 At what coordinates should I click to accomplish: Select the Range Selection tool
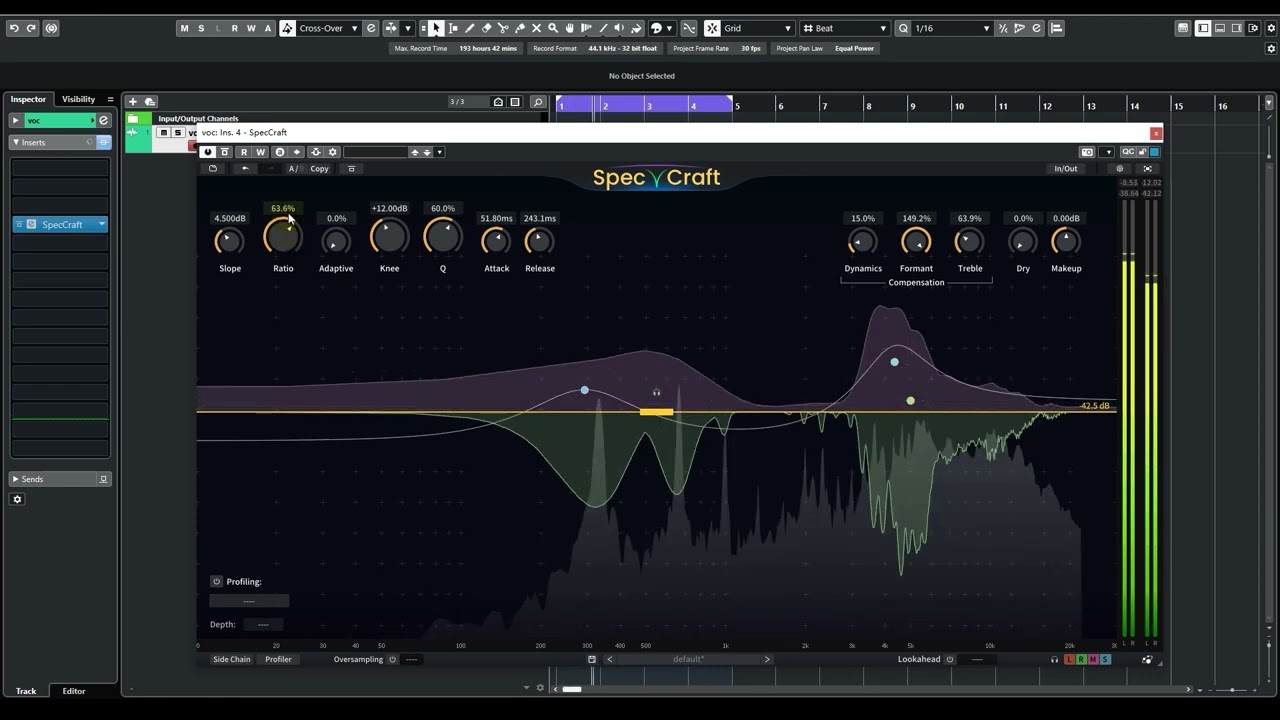click(x=453, y=28)
